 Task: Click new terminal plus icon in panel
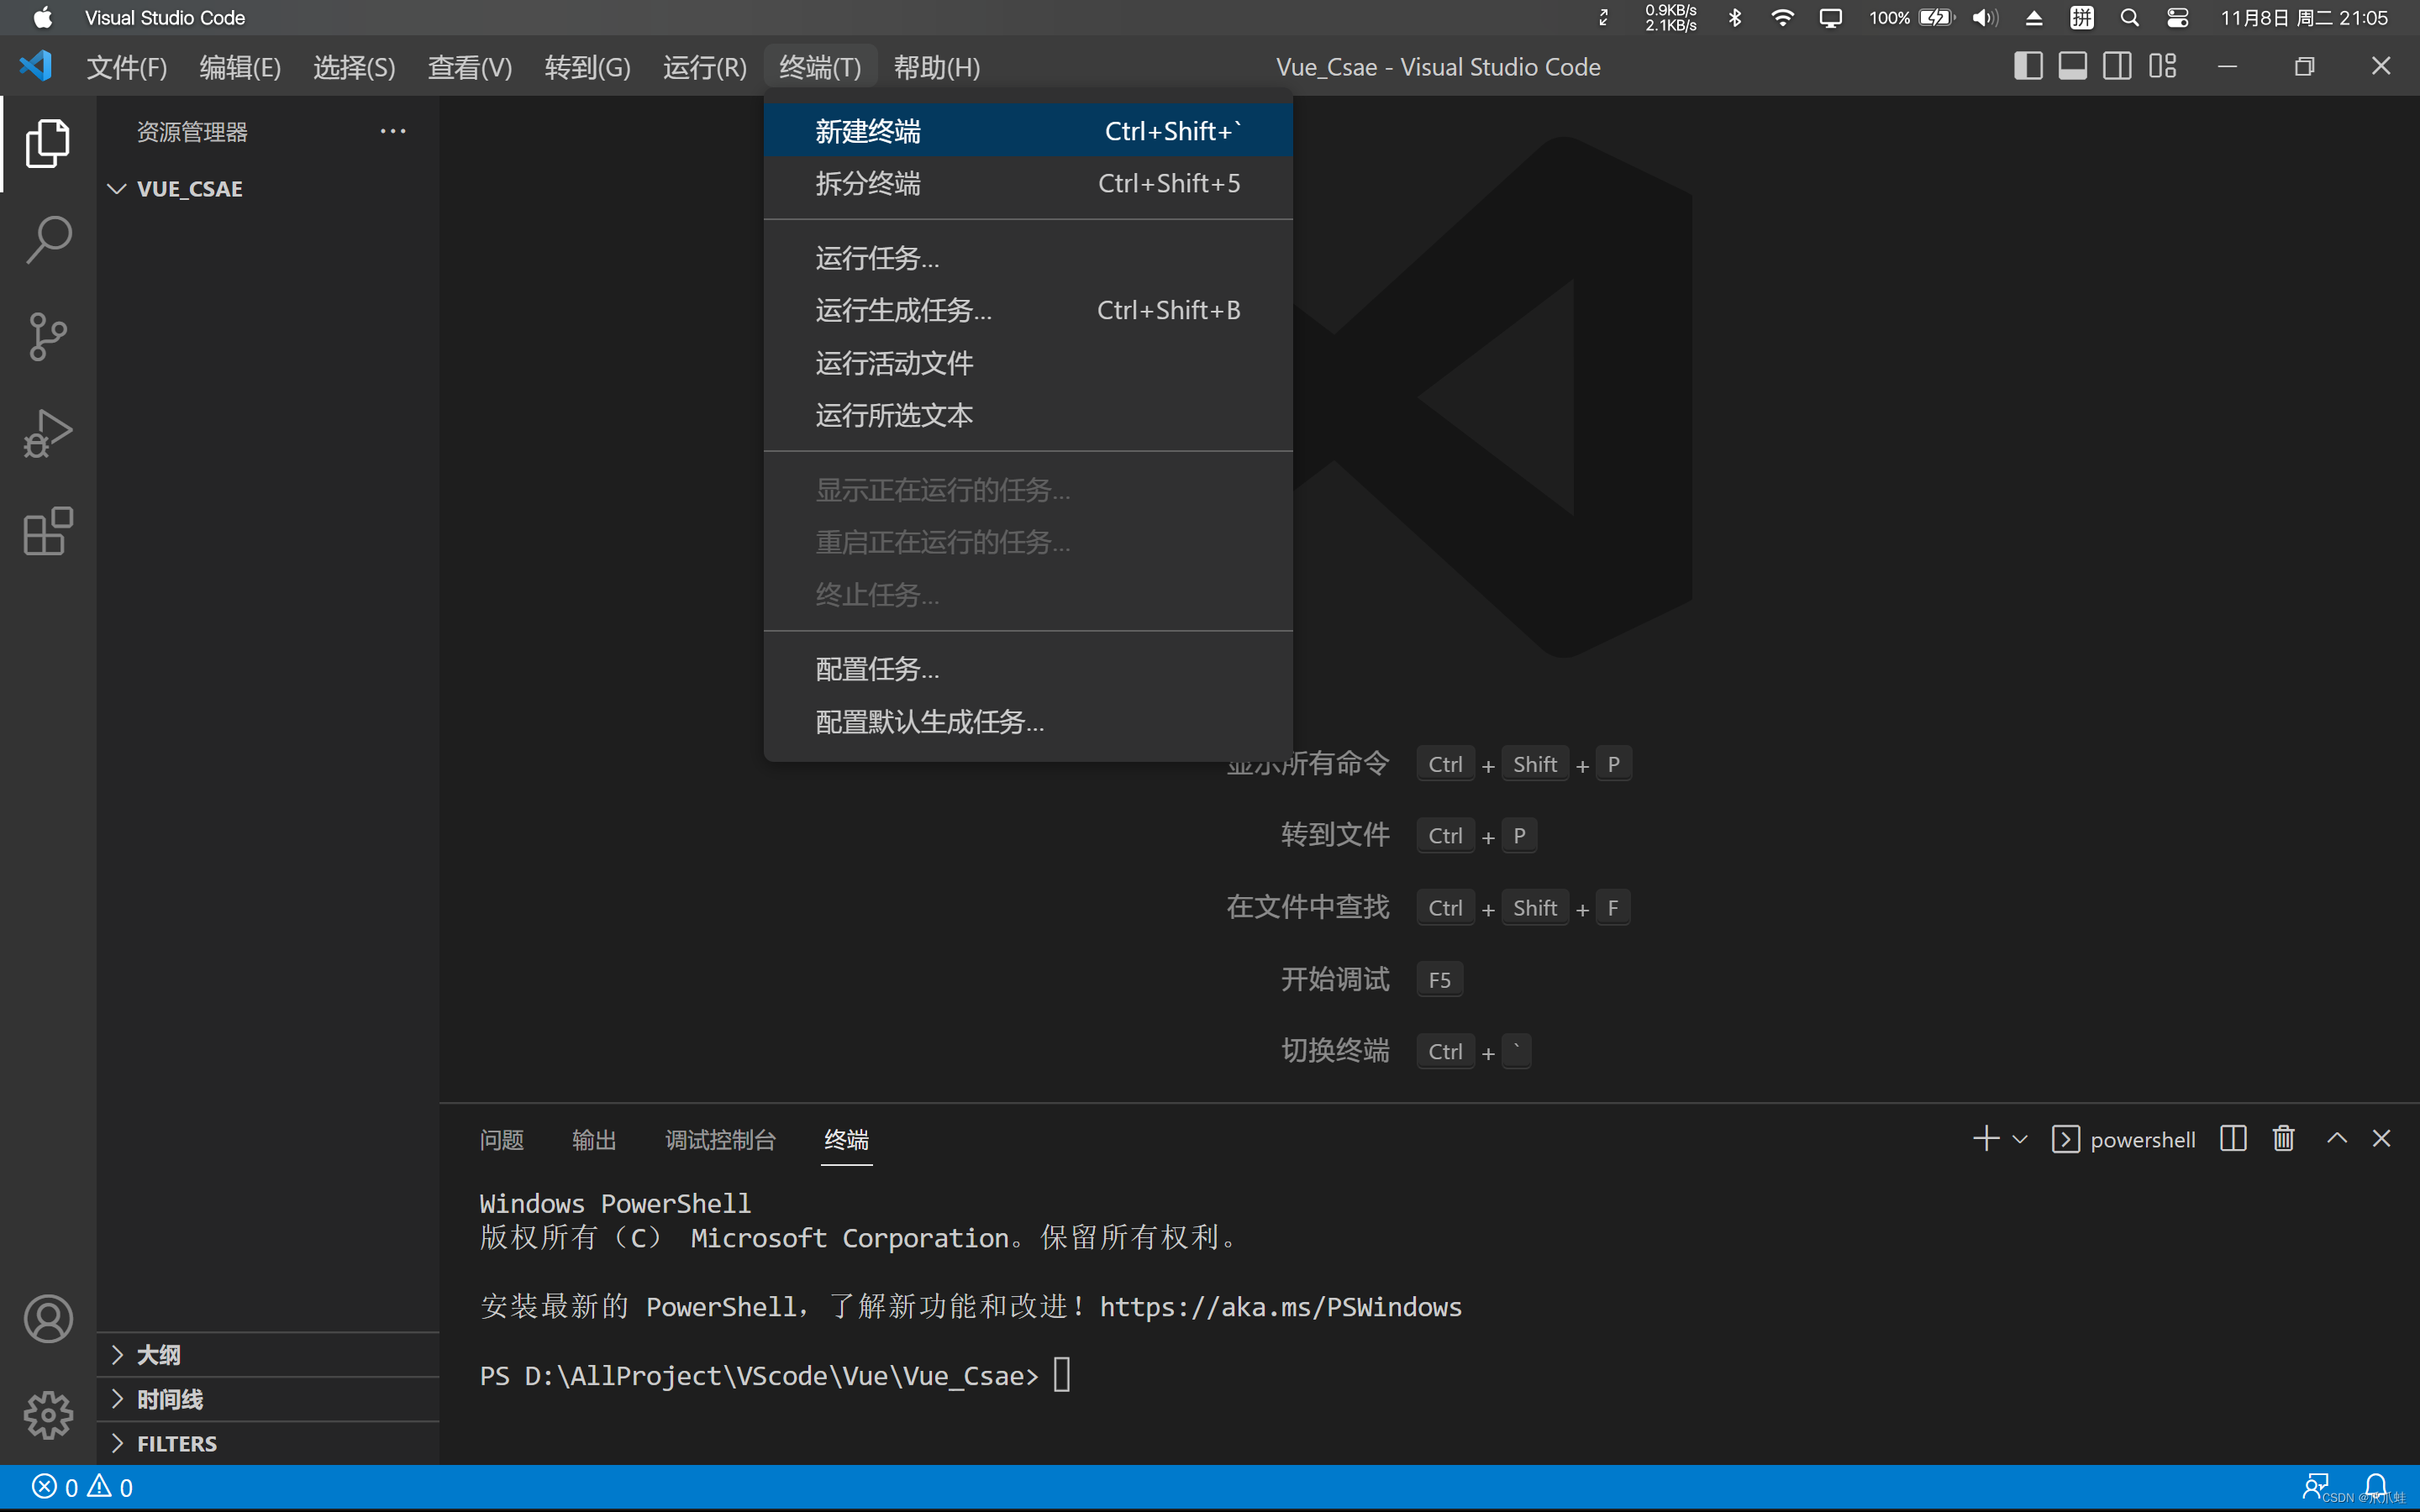point(1986,1138)
